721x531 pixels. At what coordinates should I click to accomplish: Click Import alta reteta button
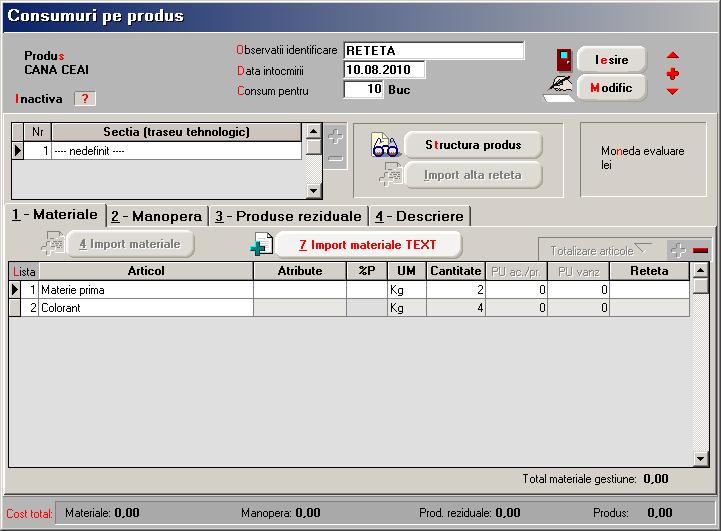pos(473,175)
